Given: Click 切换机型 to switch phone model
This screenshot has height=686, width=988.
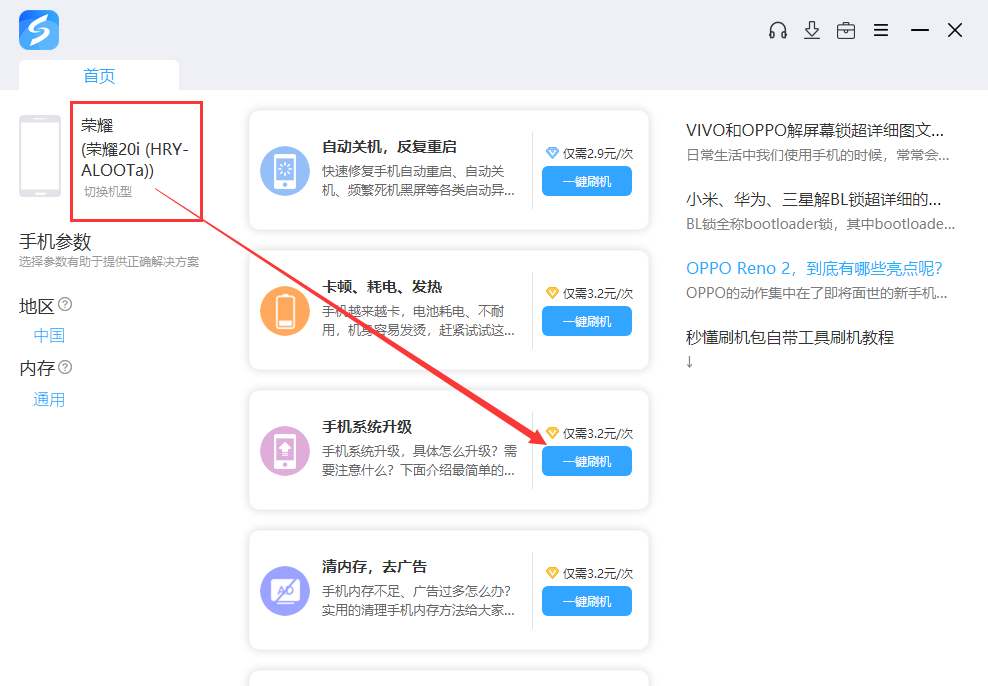Looking at the screenshot, I should coord(108,192).
